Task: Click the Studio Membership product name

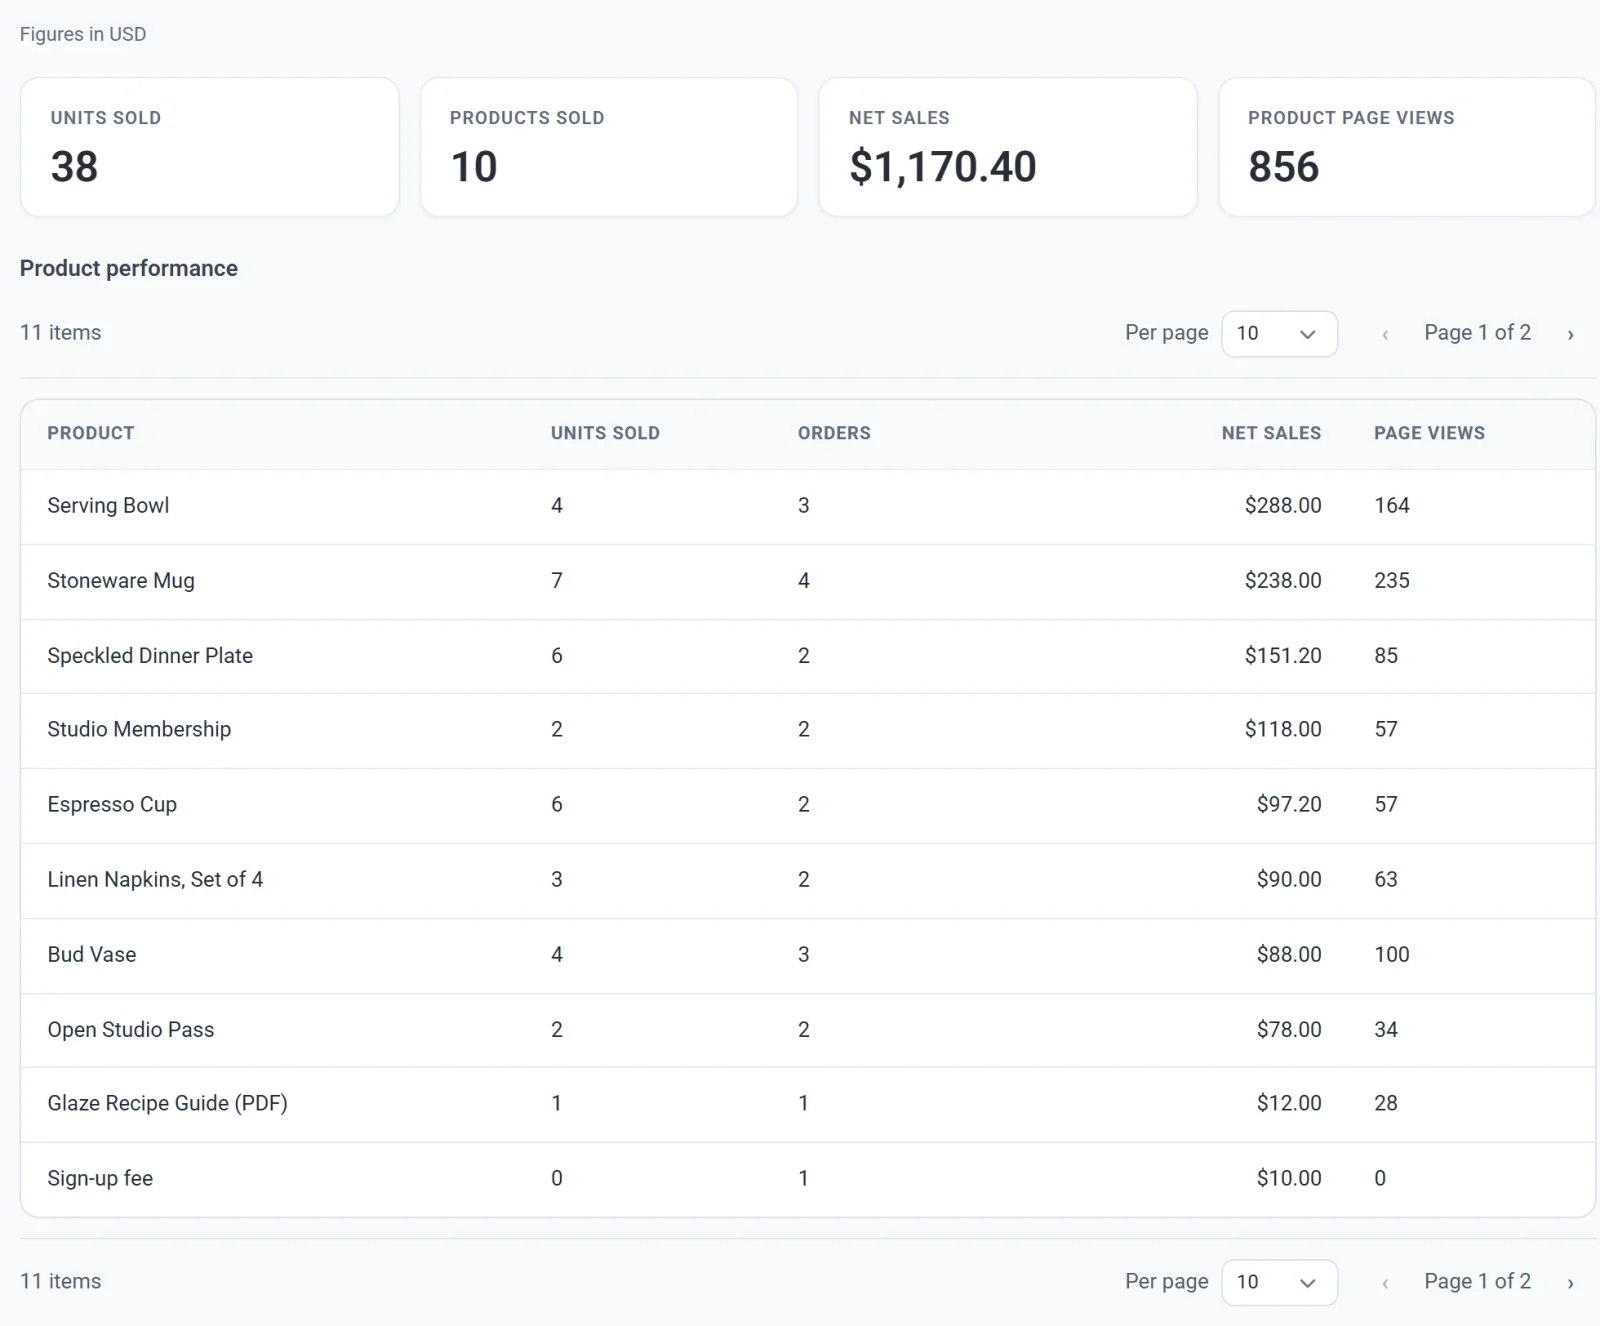Action: (x=139, y=730)
